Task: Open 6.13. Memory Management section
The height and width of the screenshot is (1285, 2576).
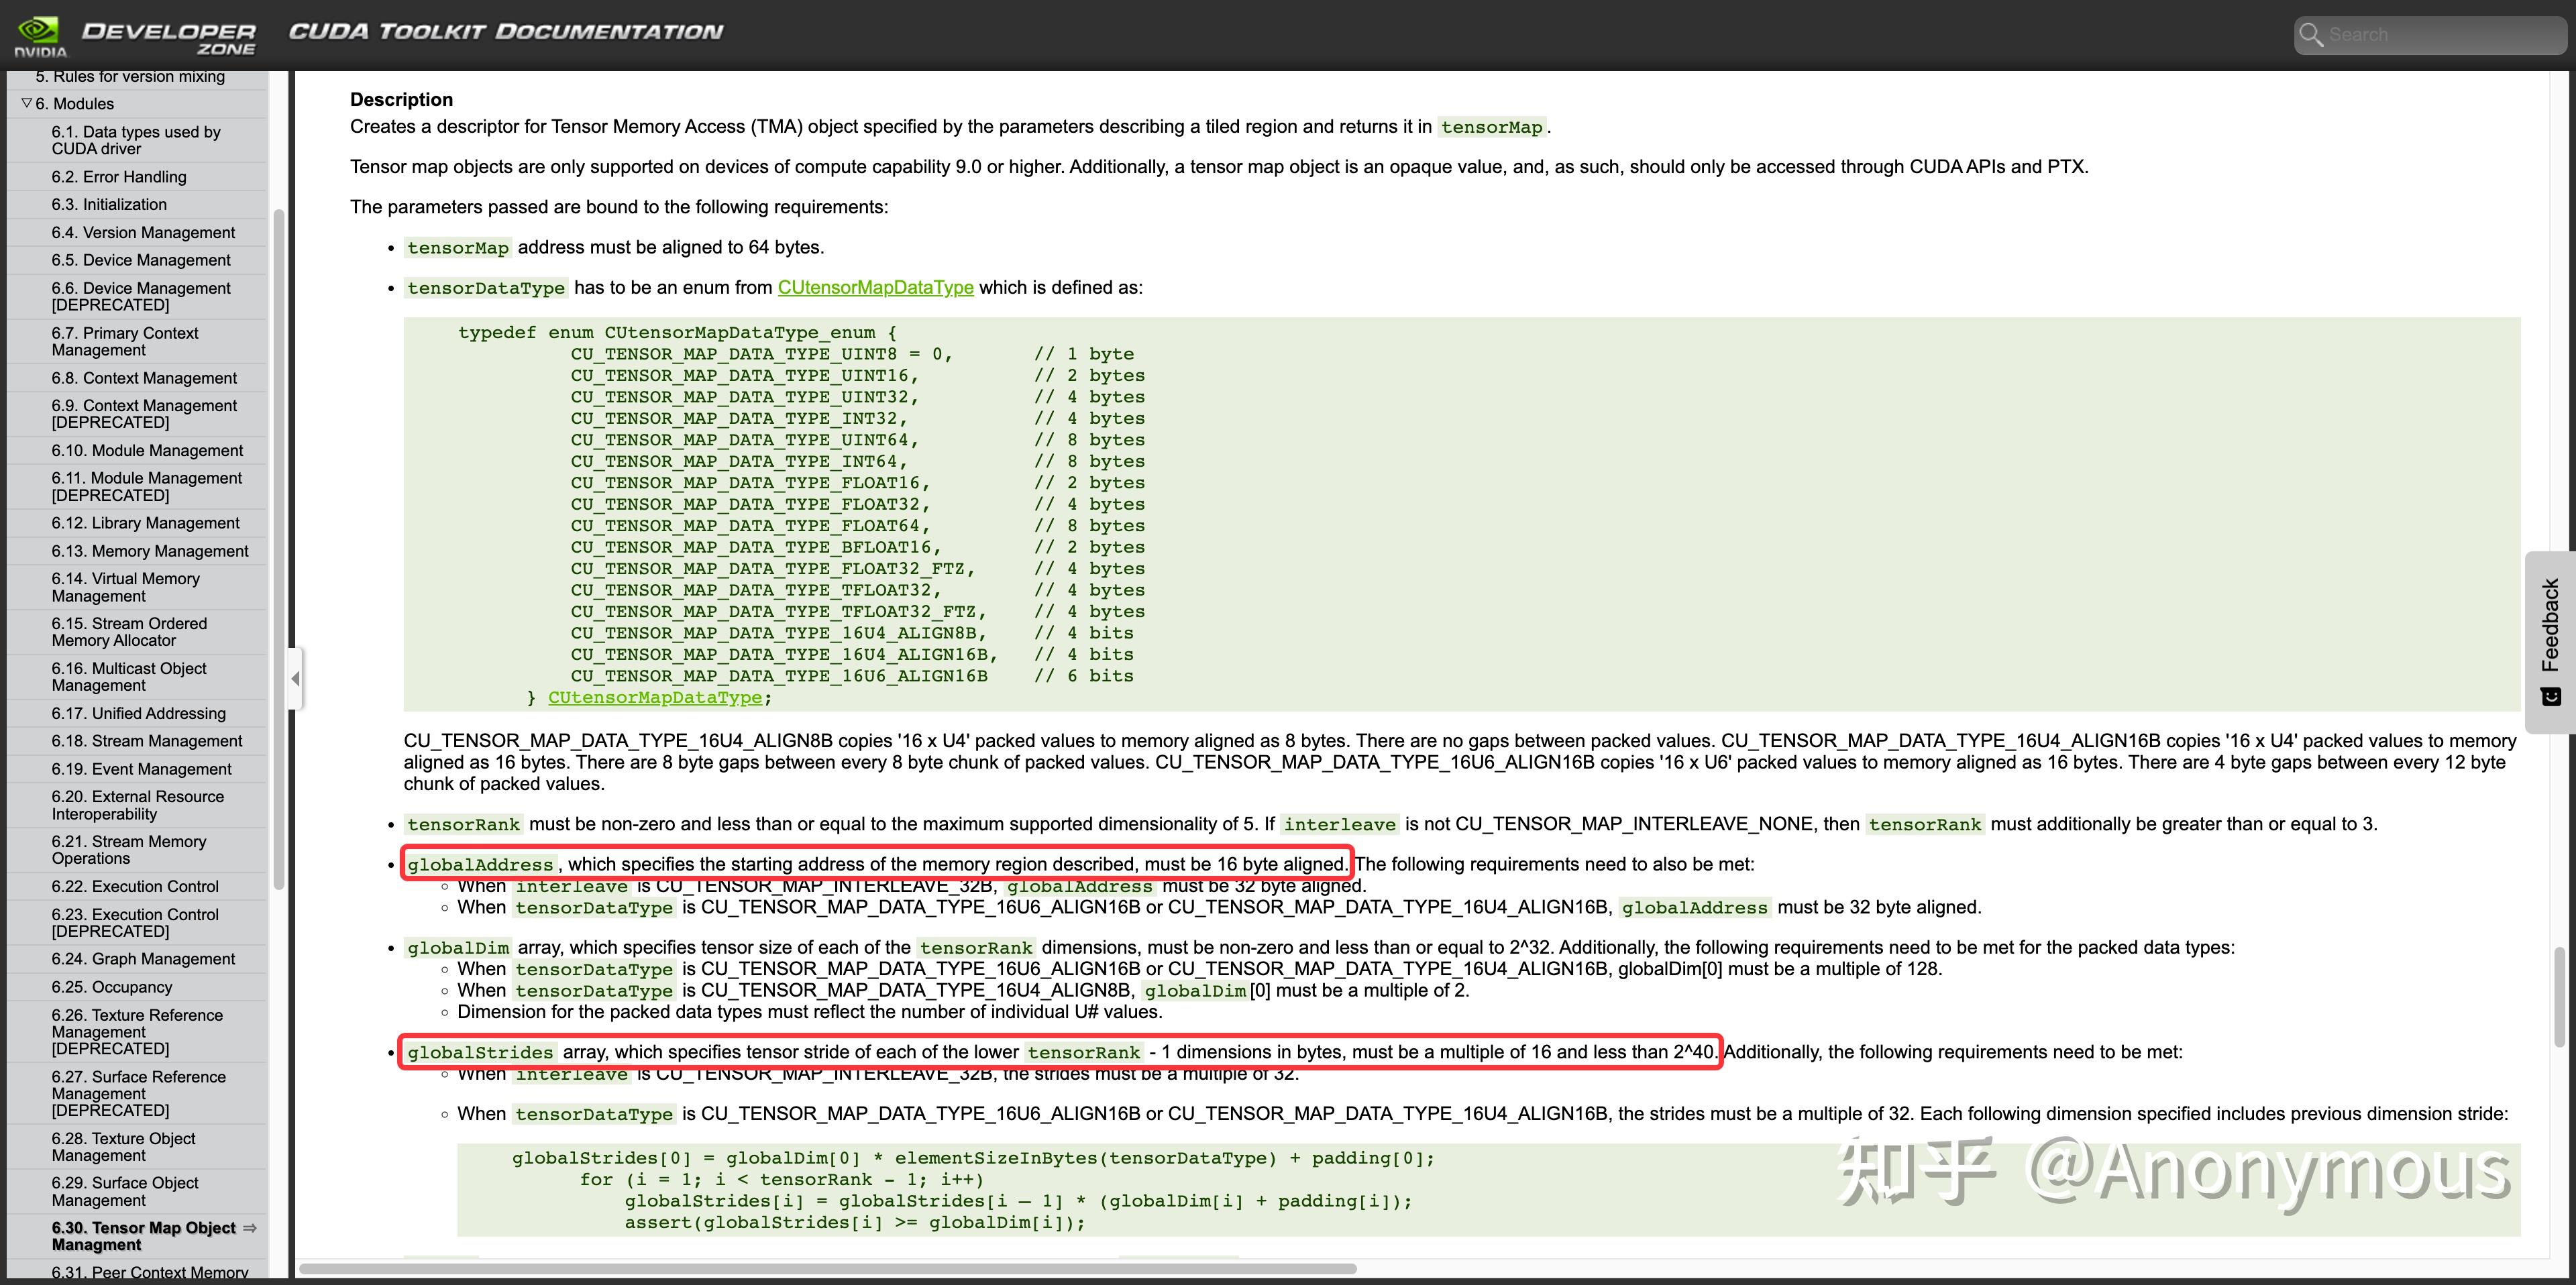Action: pos(150,551)
